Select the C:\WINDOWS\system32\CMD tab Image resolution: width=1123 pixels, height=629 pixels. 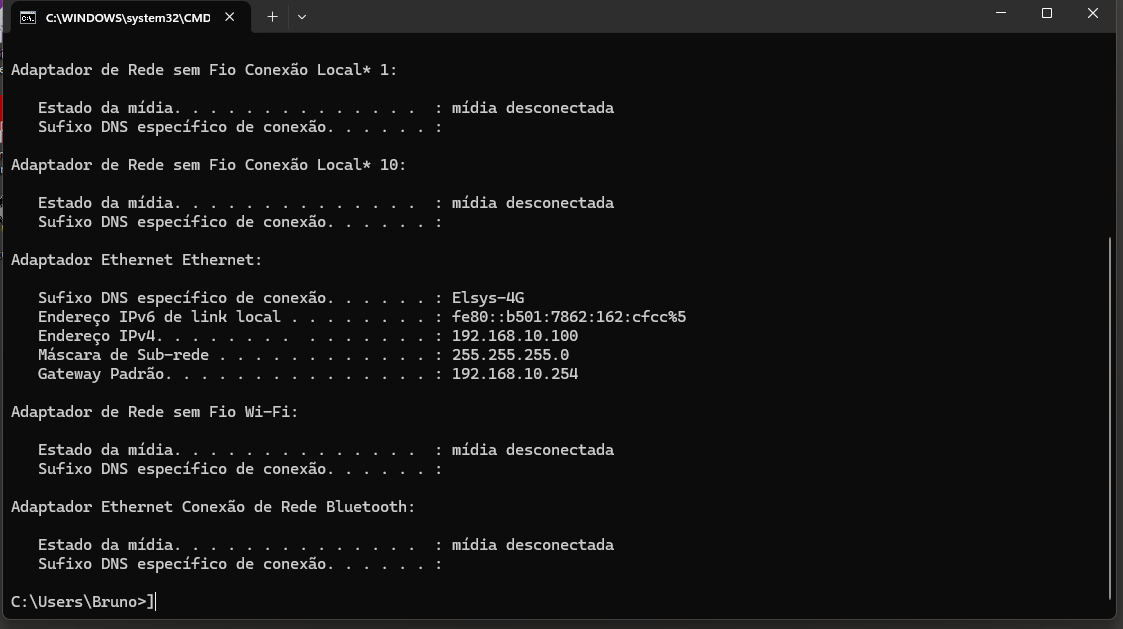point(129,17)
